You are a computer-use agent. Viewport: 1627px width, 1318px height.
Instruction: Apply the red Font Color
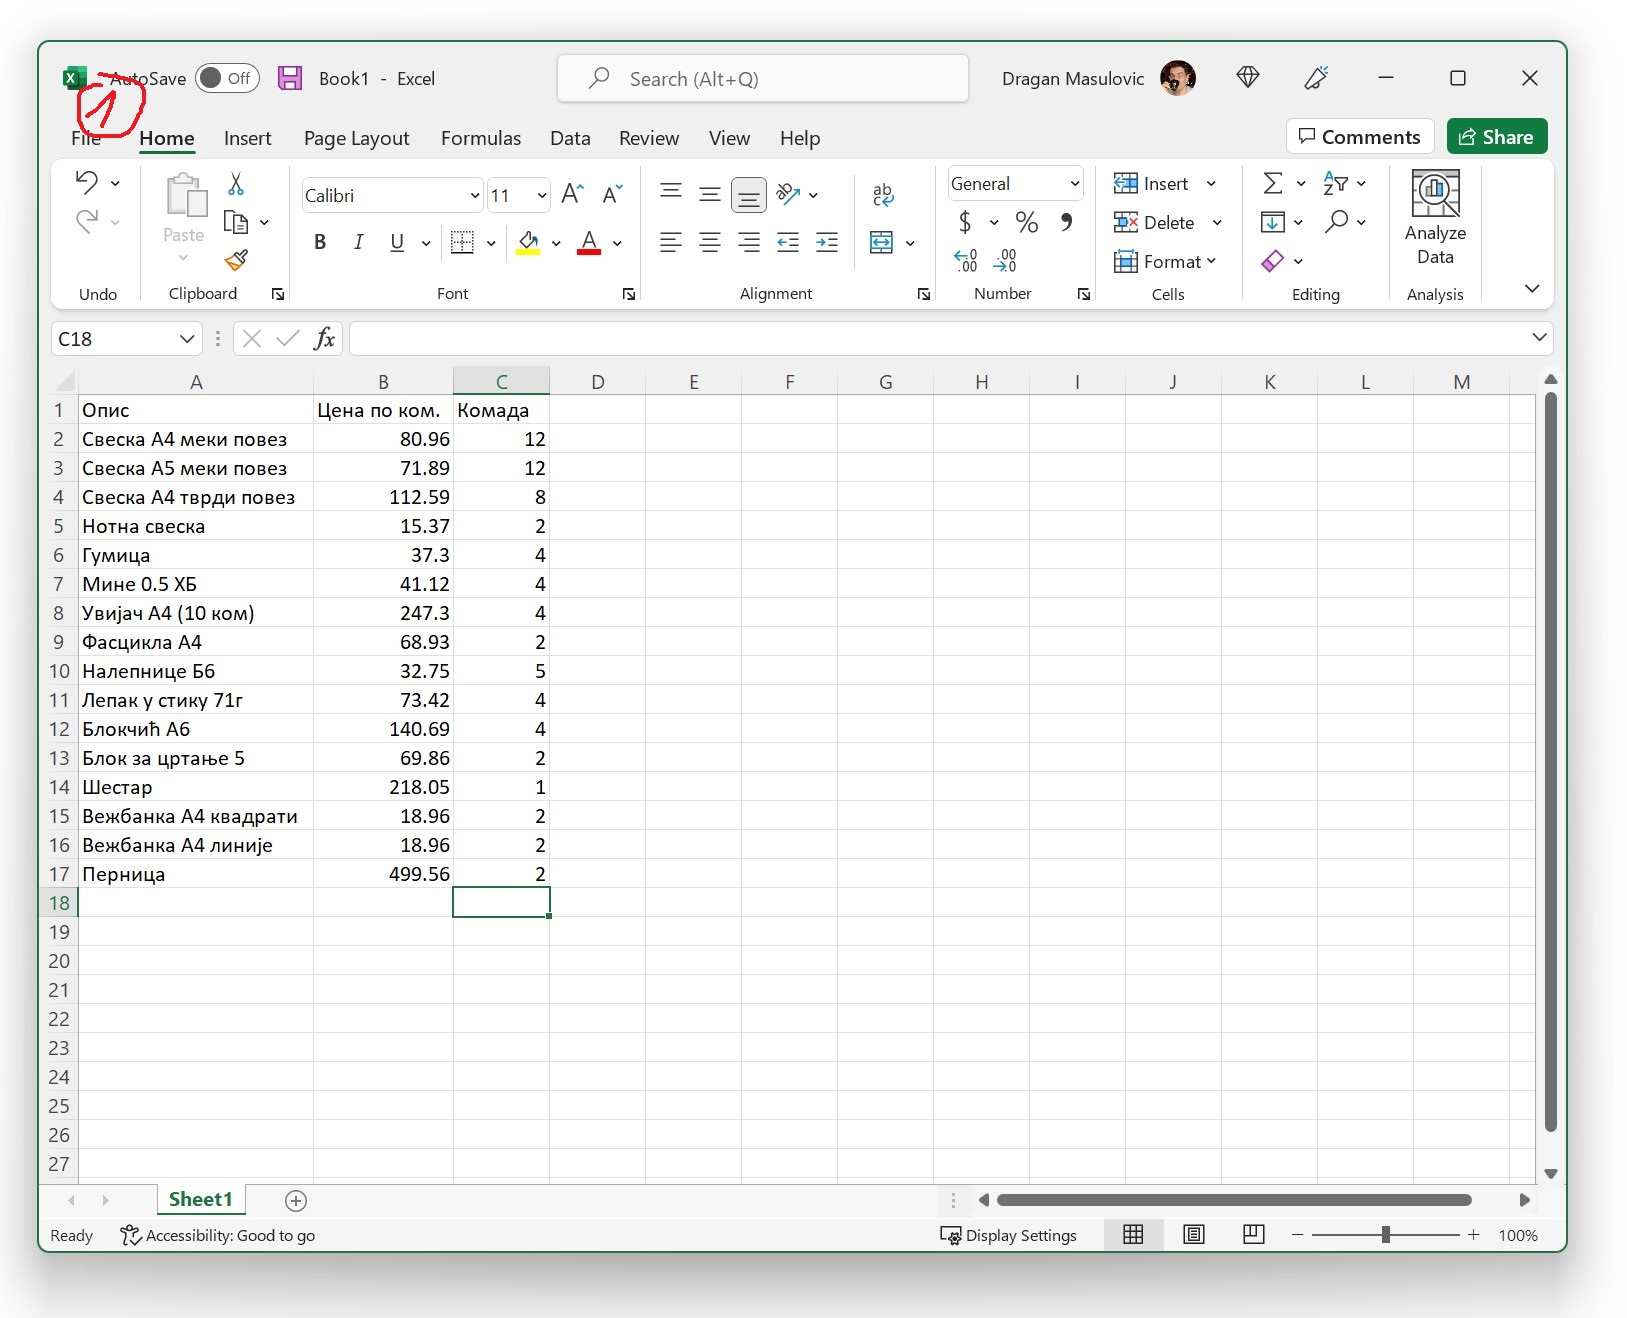pos(589,242)
